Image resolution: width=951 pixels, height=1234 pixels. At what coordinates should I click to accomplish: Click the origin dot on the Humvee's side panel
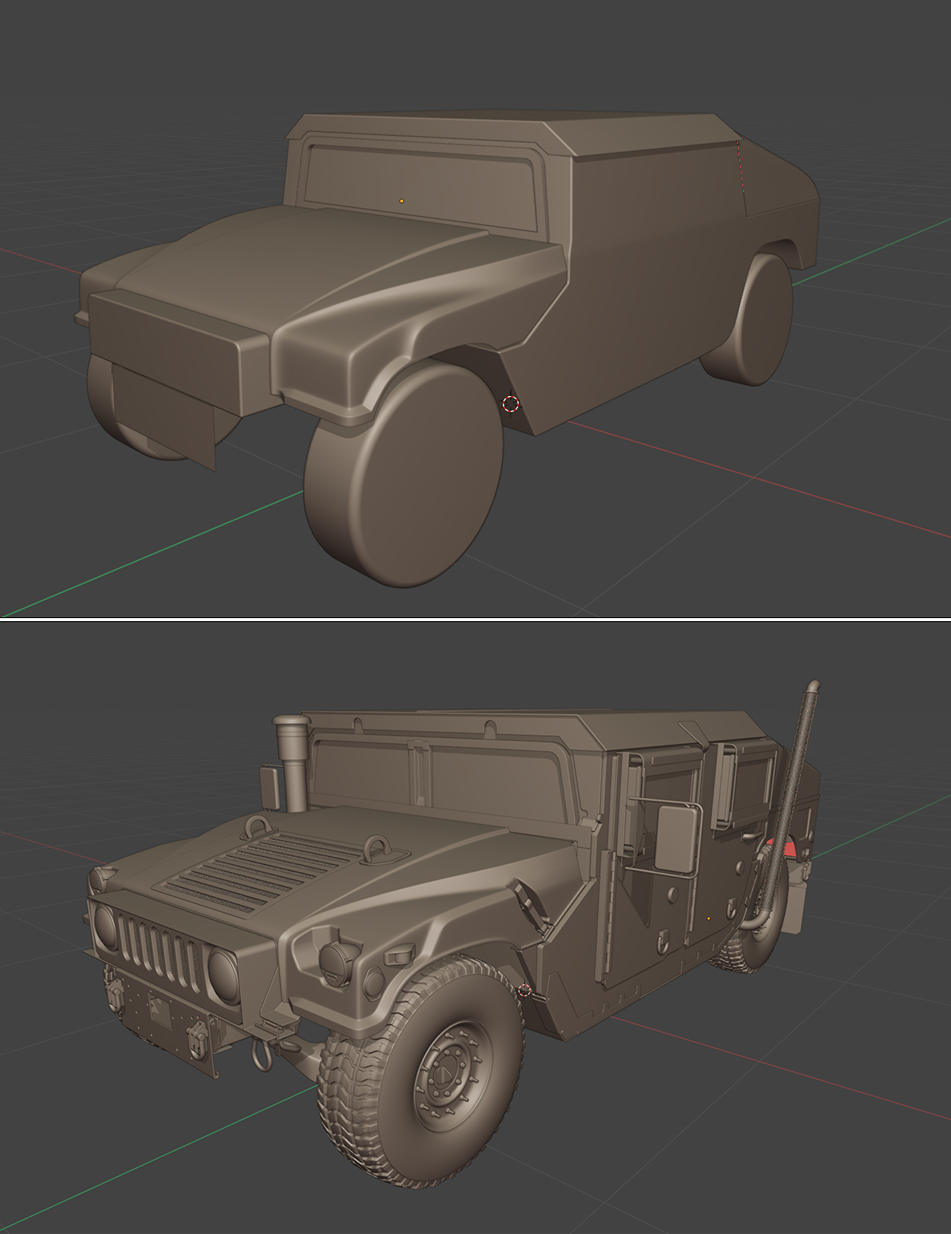click(x=709, y=918)
